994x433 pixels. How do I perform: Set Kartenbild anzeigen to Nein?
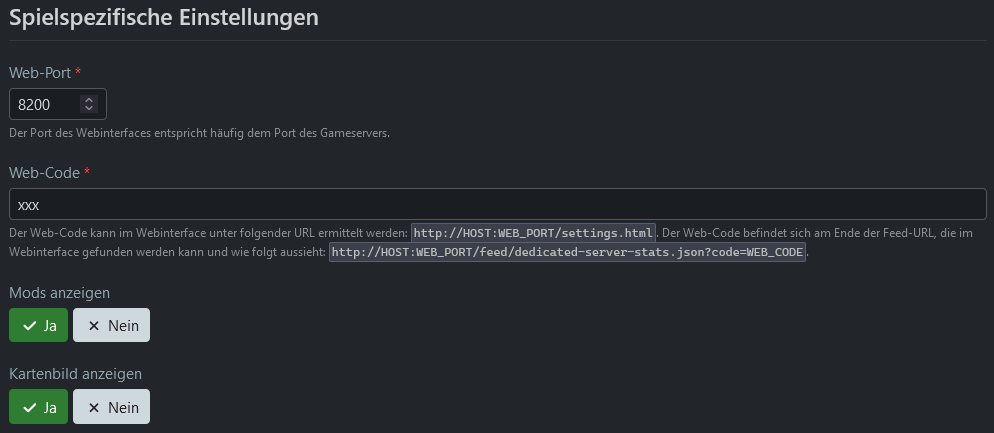click(111, 407)
